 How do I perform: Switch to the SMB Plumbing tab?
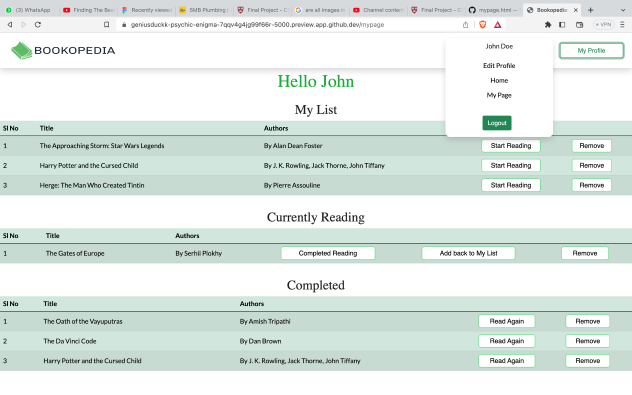pyautogui.click(x=206, y=10)
